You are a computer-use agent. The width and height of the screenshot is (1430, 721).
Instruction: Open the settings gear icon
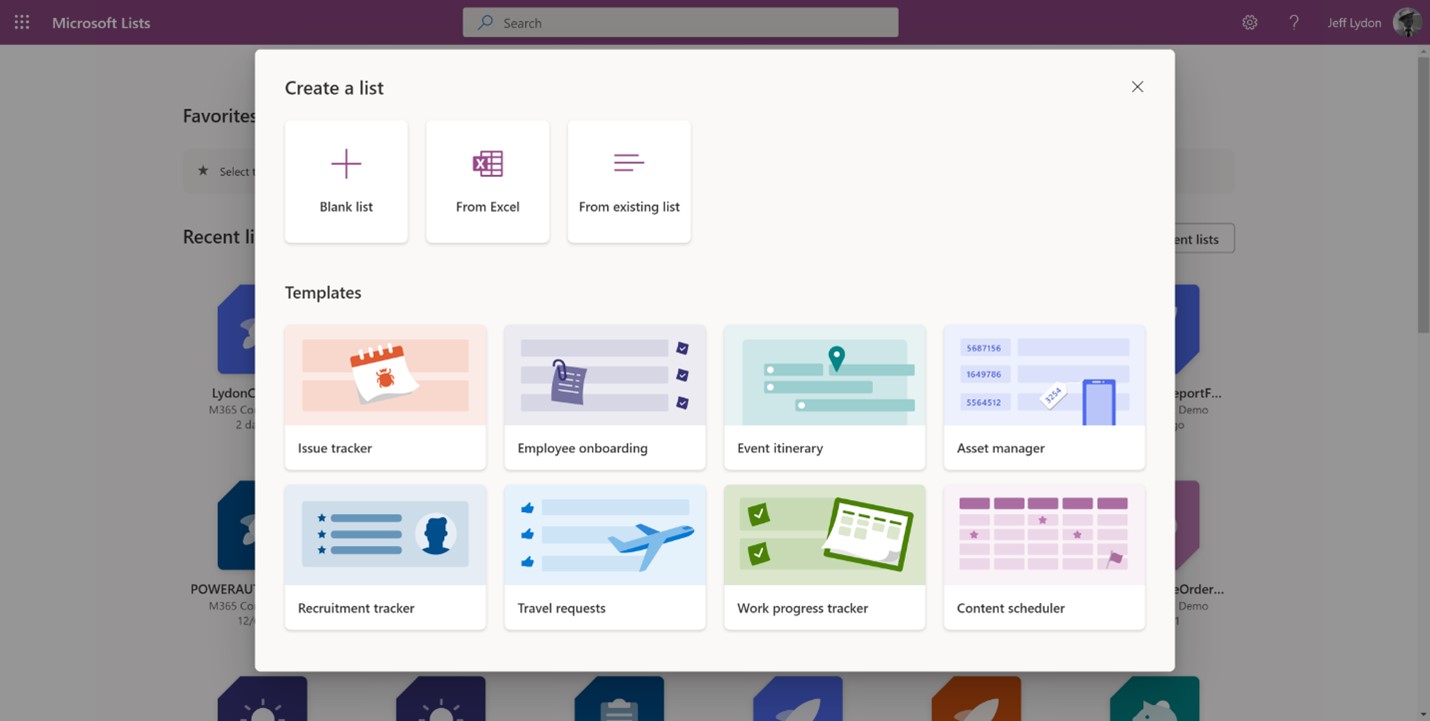[x=1250, y=22]
